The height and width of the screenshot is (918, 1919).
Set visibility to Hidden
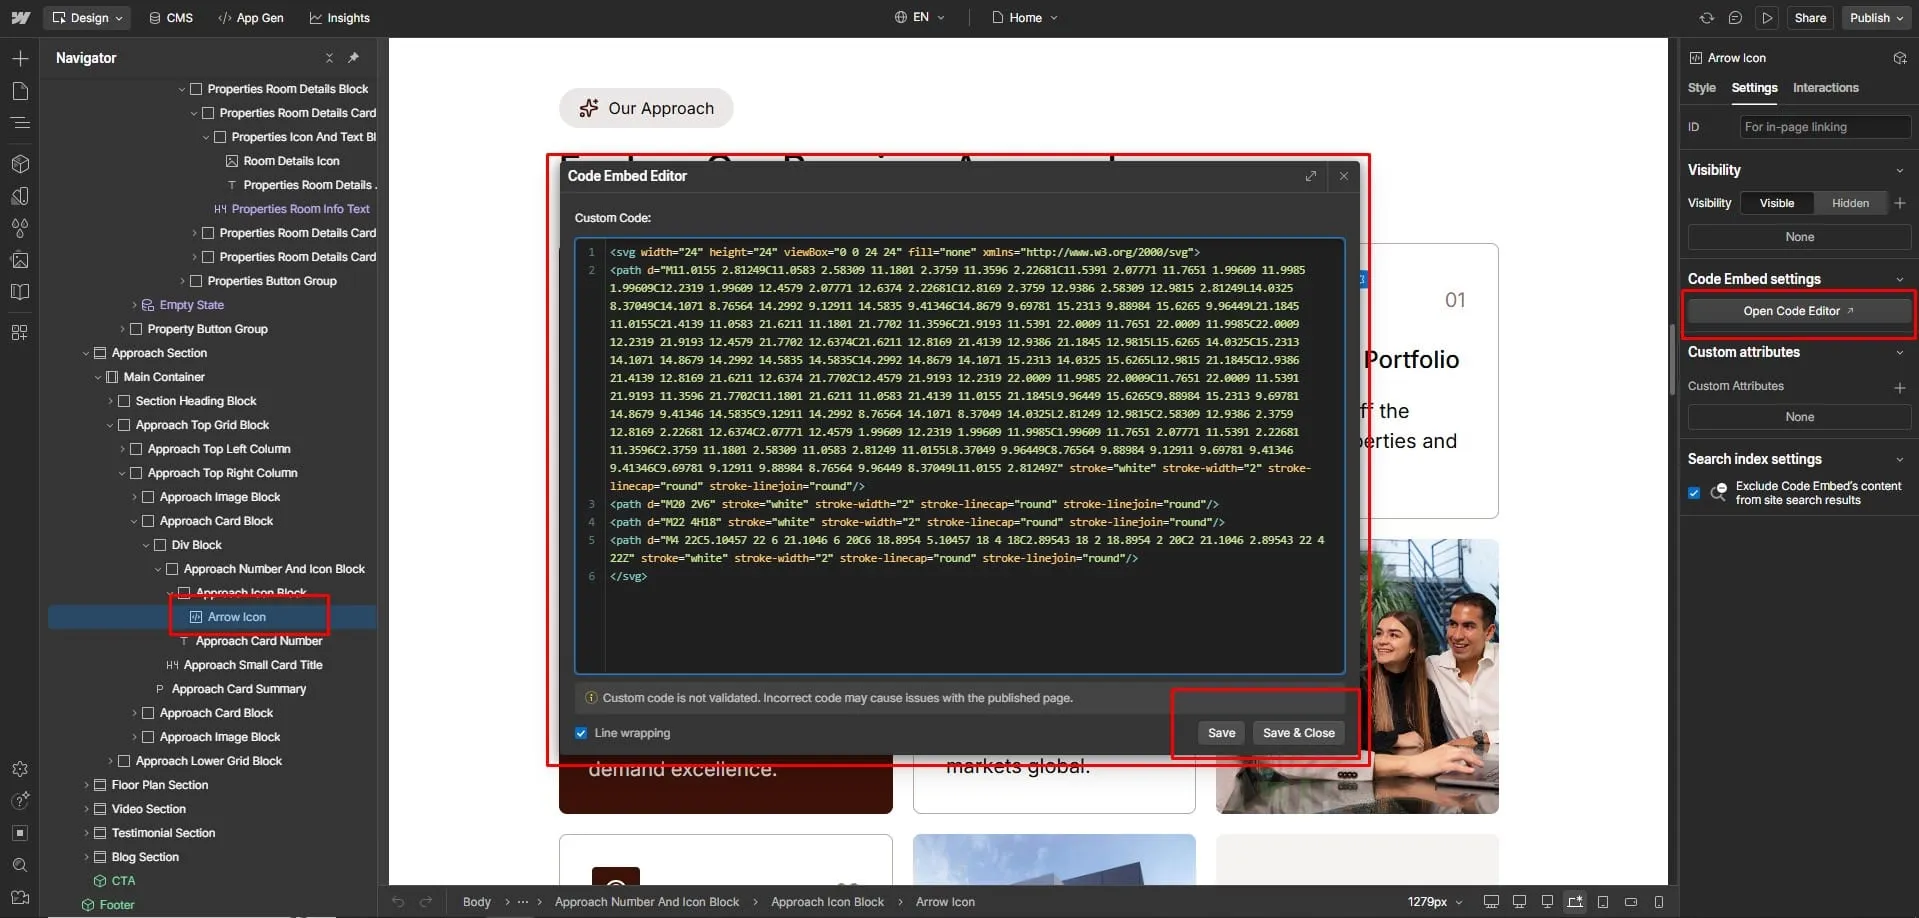click(x=1849, y=203)
